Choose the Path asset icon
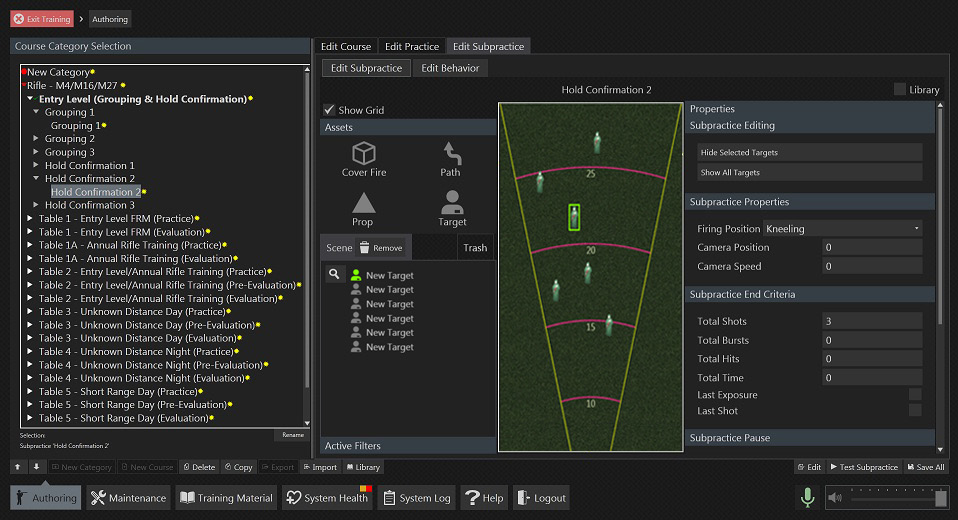Image resolution: width=958 pixels, height=520 pixels. tap(451, 154)
